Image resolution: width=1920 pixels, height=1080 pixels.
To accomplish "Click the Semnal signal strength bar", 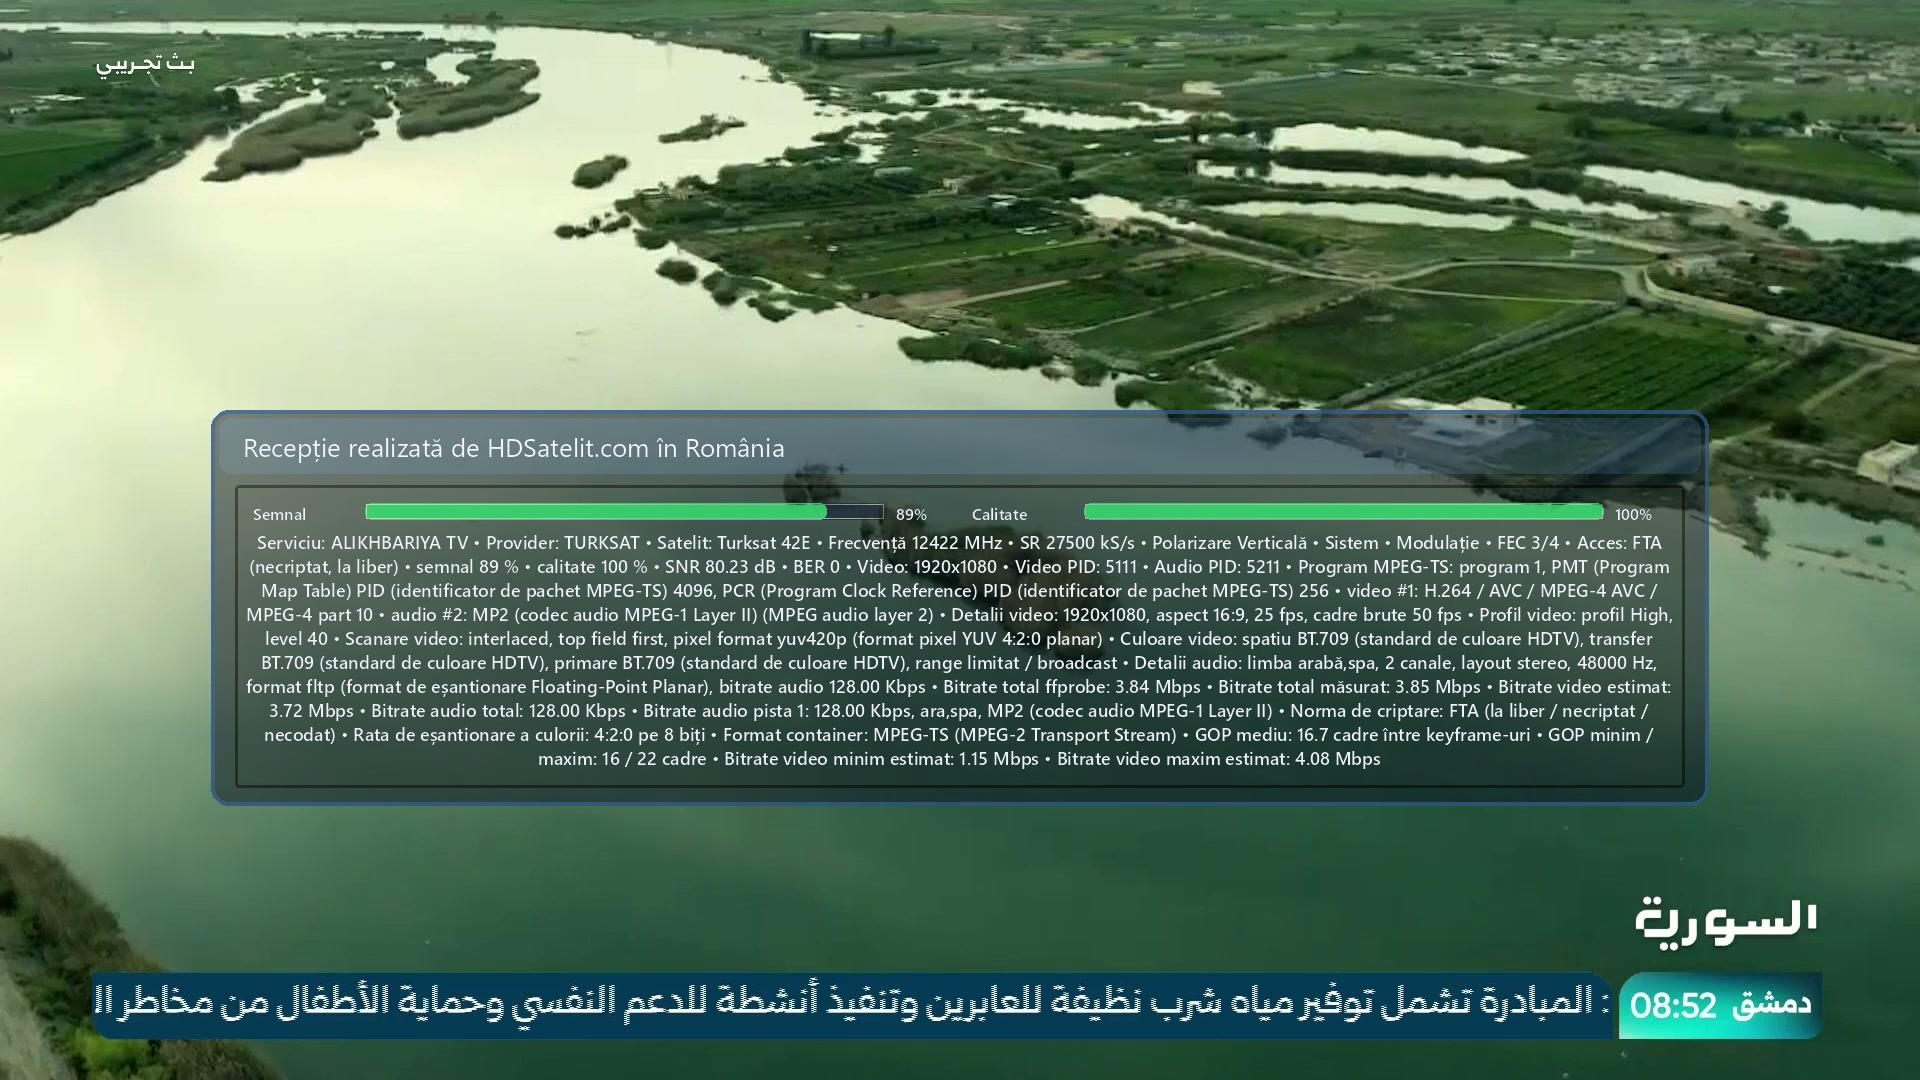I will click(624, 512).
